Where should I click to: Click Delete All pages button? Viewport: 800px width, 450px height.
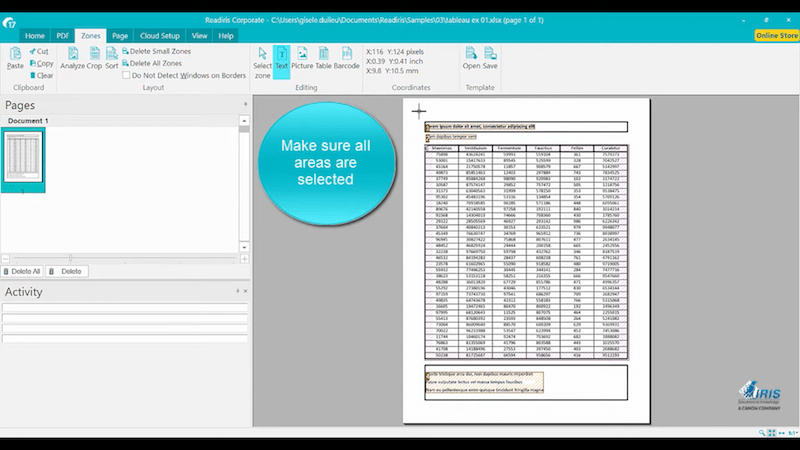[x=22, y=271]
